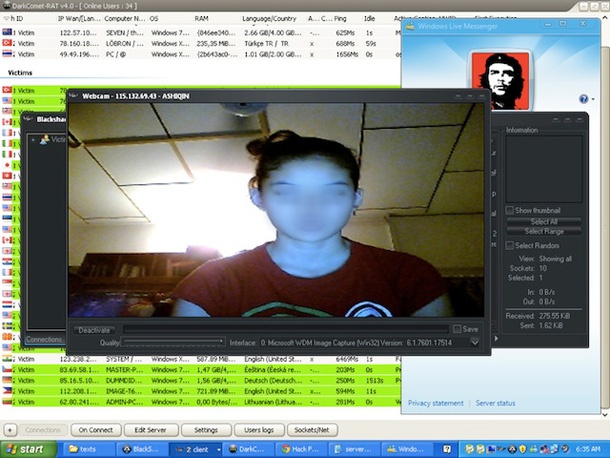Viewport: 610px width, 458px height.
Task: Open the webcam interface dropdown arrow
Action: point(474,342)
